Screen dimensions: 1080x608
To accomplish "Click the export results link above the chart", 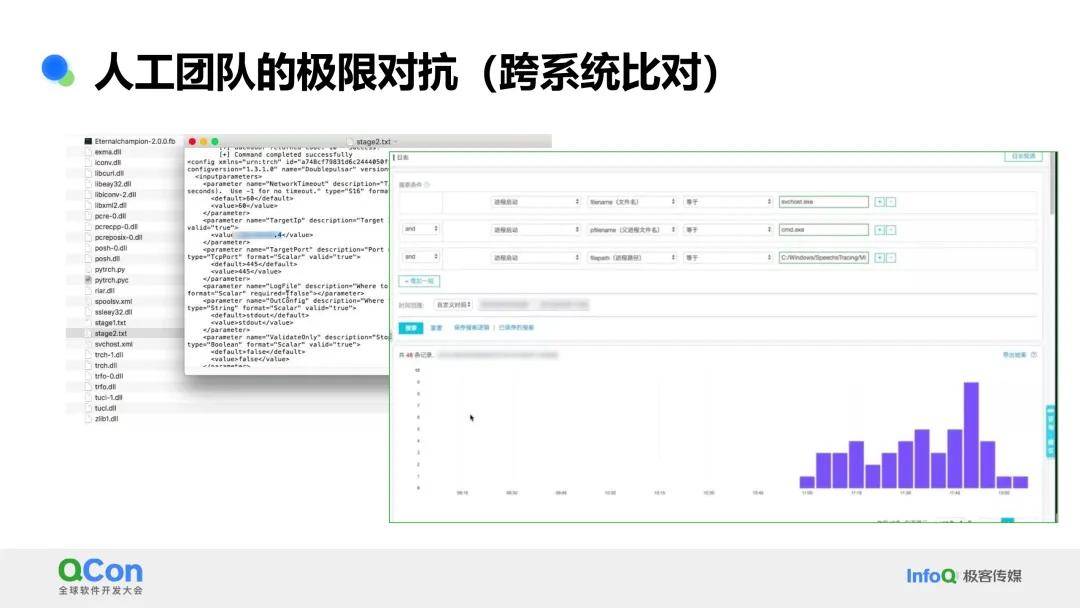I will (1014, 355).
